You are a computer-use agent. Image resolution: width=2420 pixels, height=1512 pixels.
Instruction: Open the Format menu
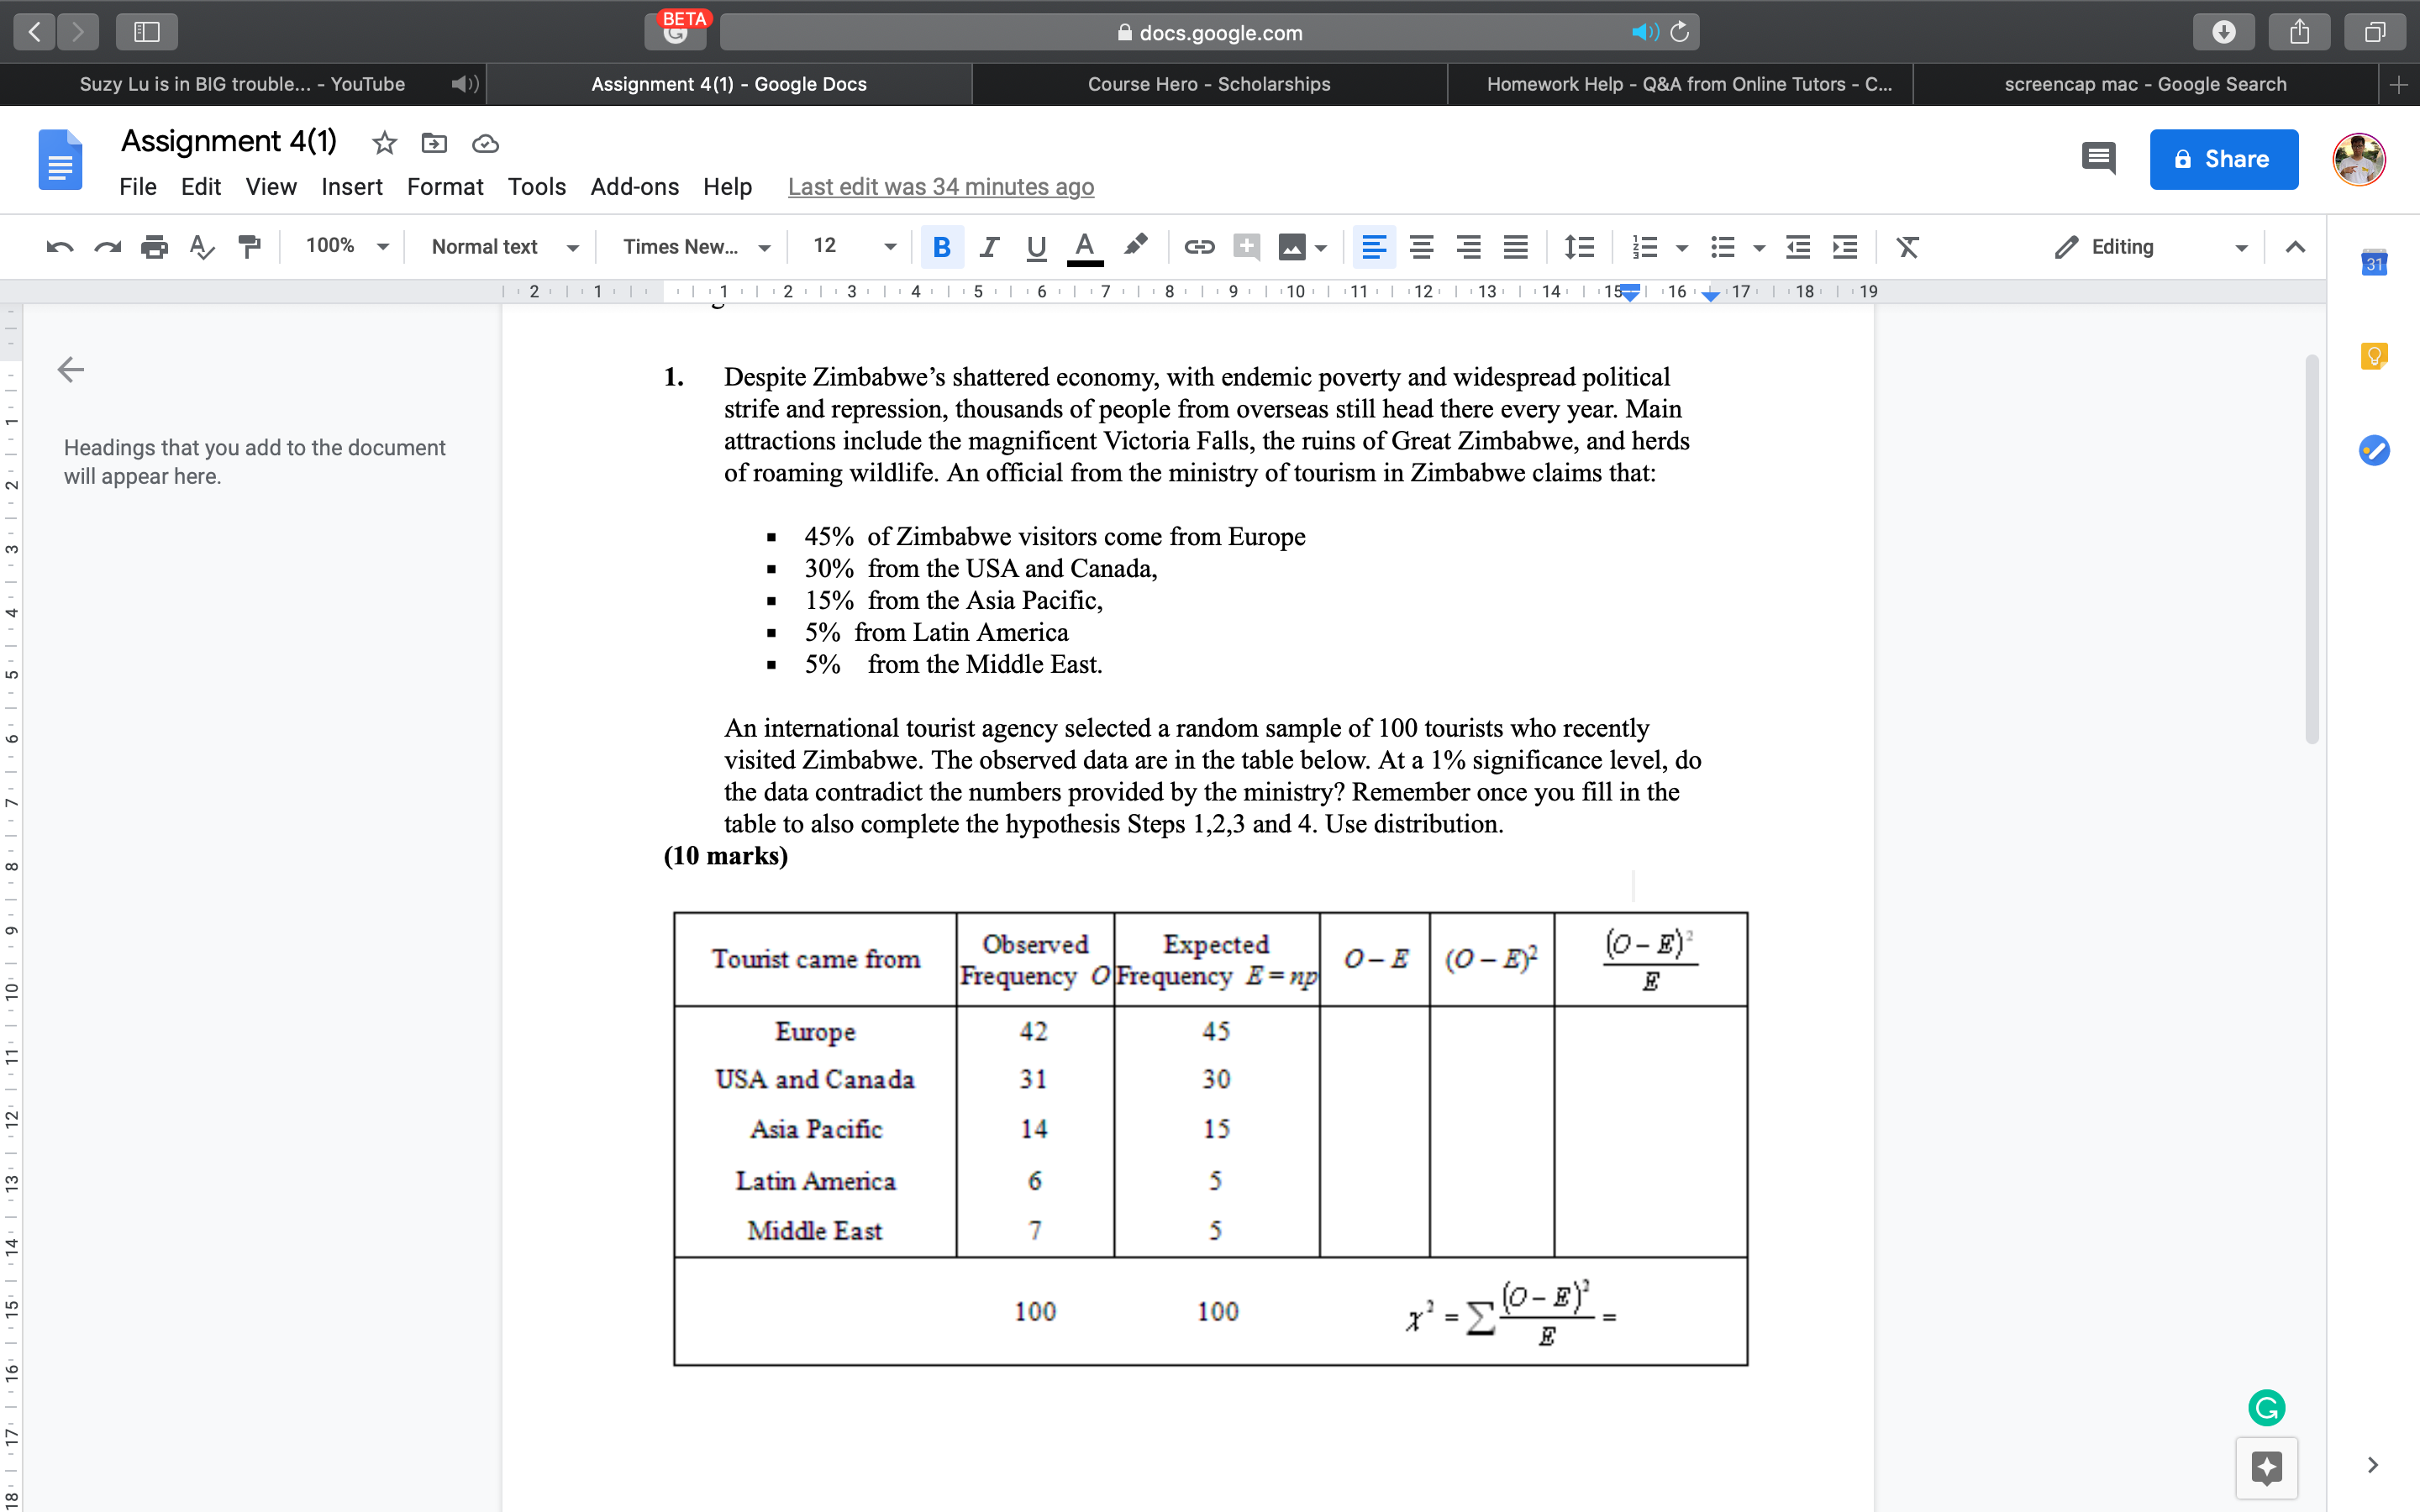click(x=445, y=186)
